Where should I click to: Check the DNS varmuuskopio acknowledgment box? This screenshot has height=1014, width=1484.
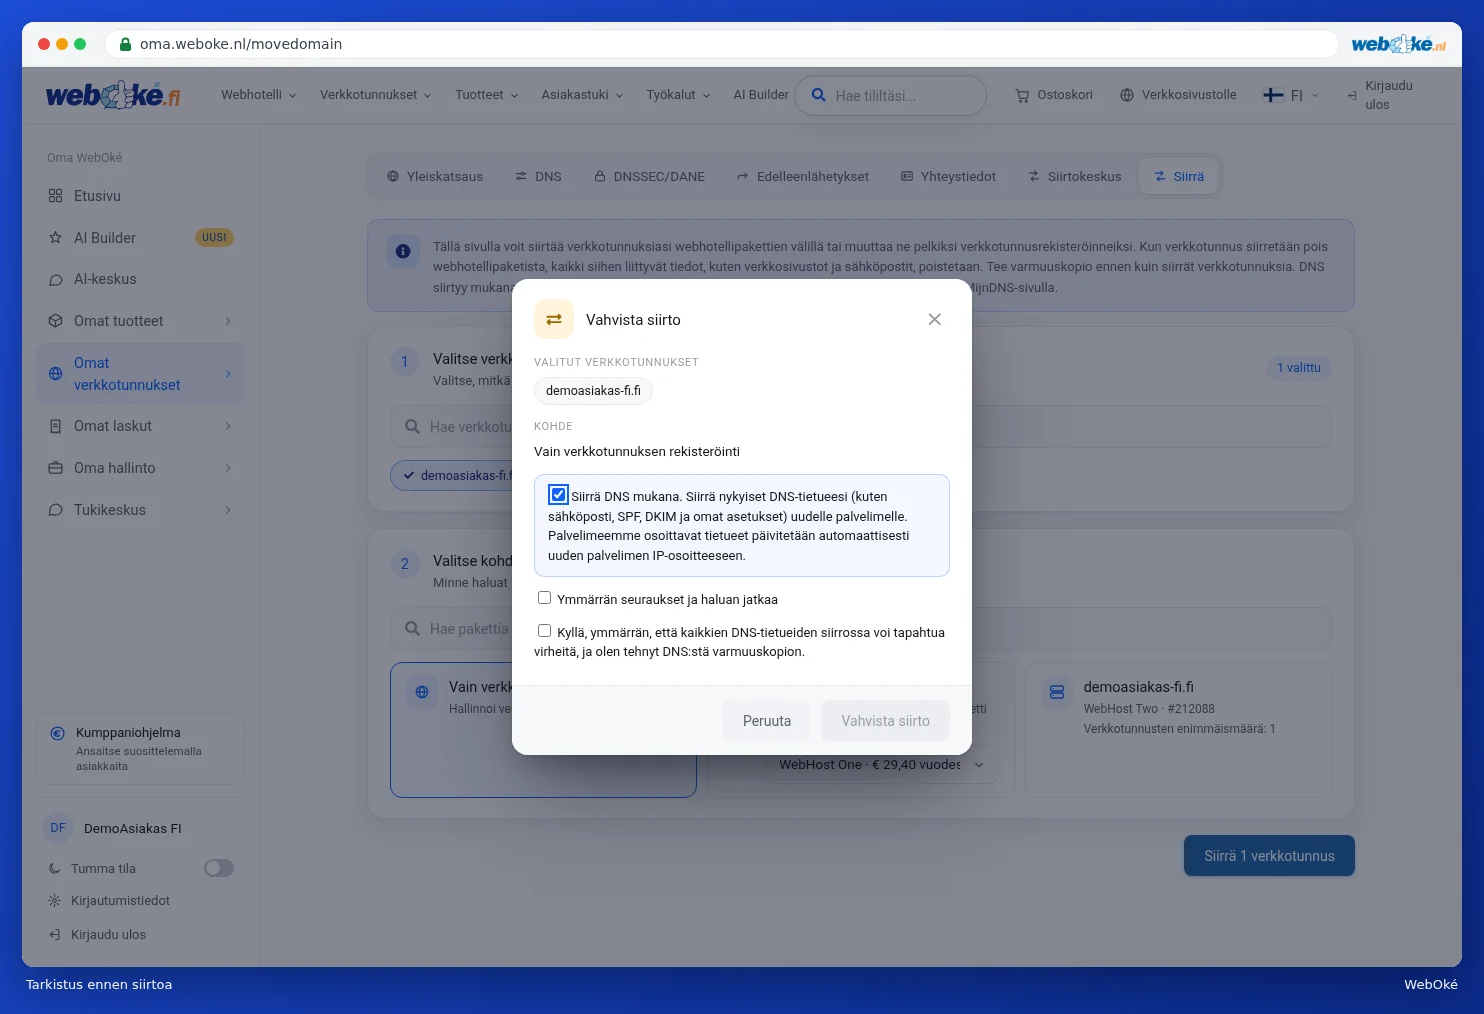[544, 631]
